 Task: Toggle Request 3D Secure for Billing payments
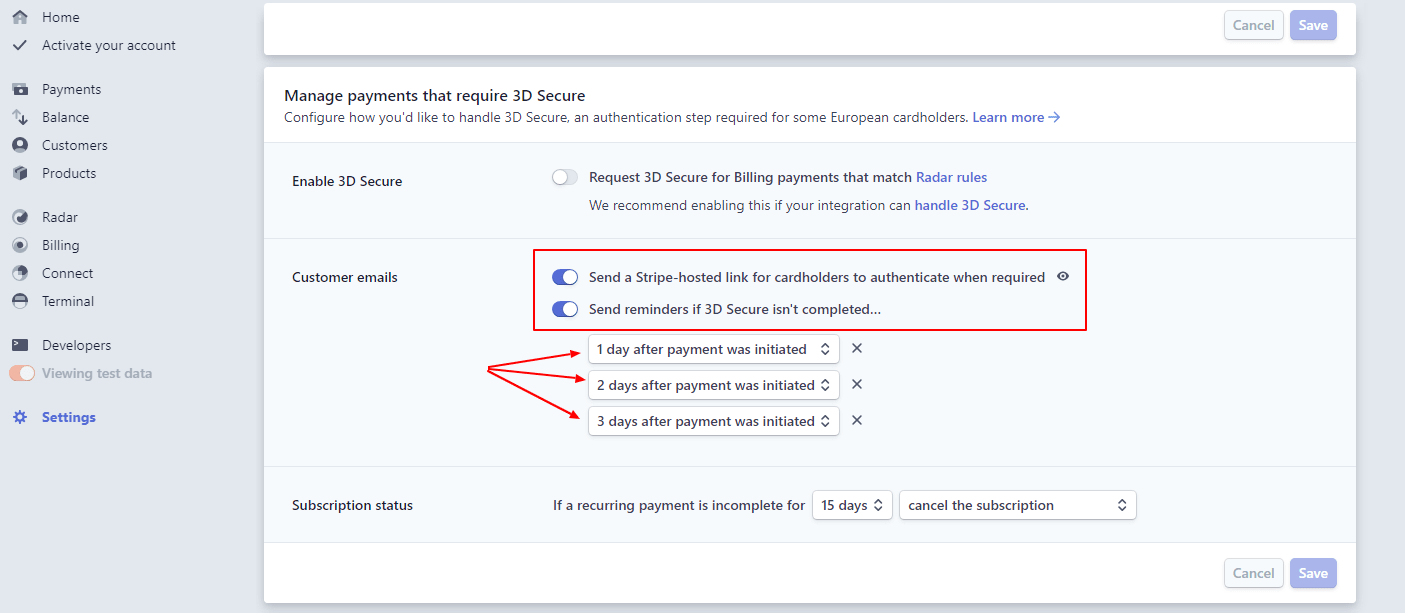coord(565,177)
